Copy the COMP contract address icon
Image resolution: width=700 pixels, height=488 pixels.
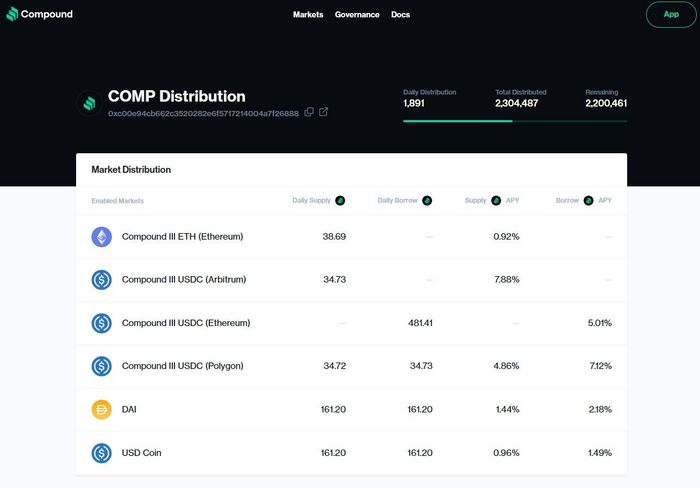pos(309,112)
